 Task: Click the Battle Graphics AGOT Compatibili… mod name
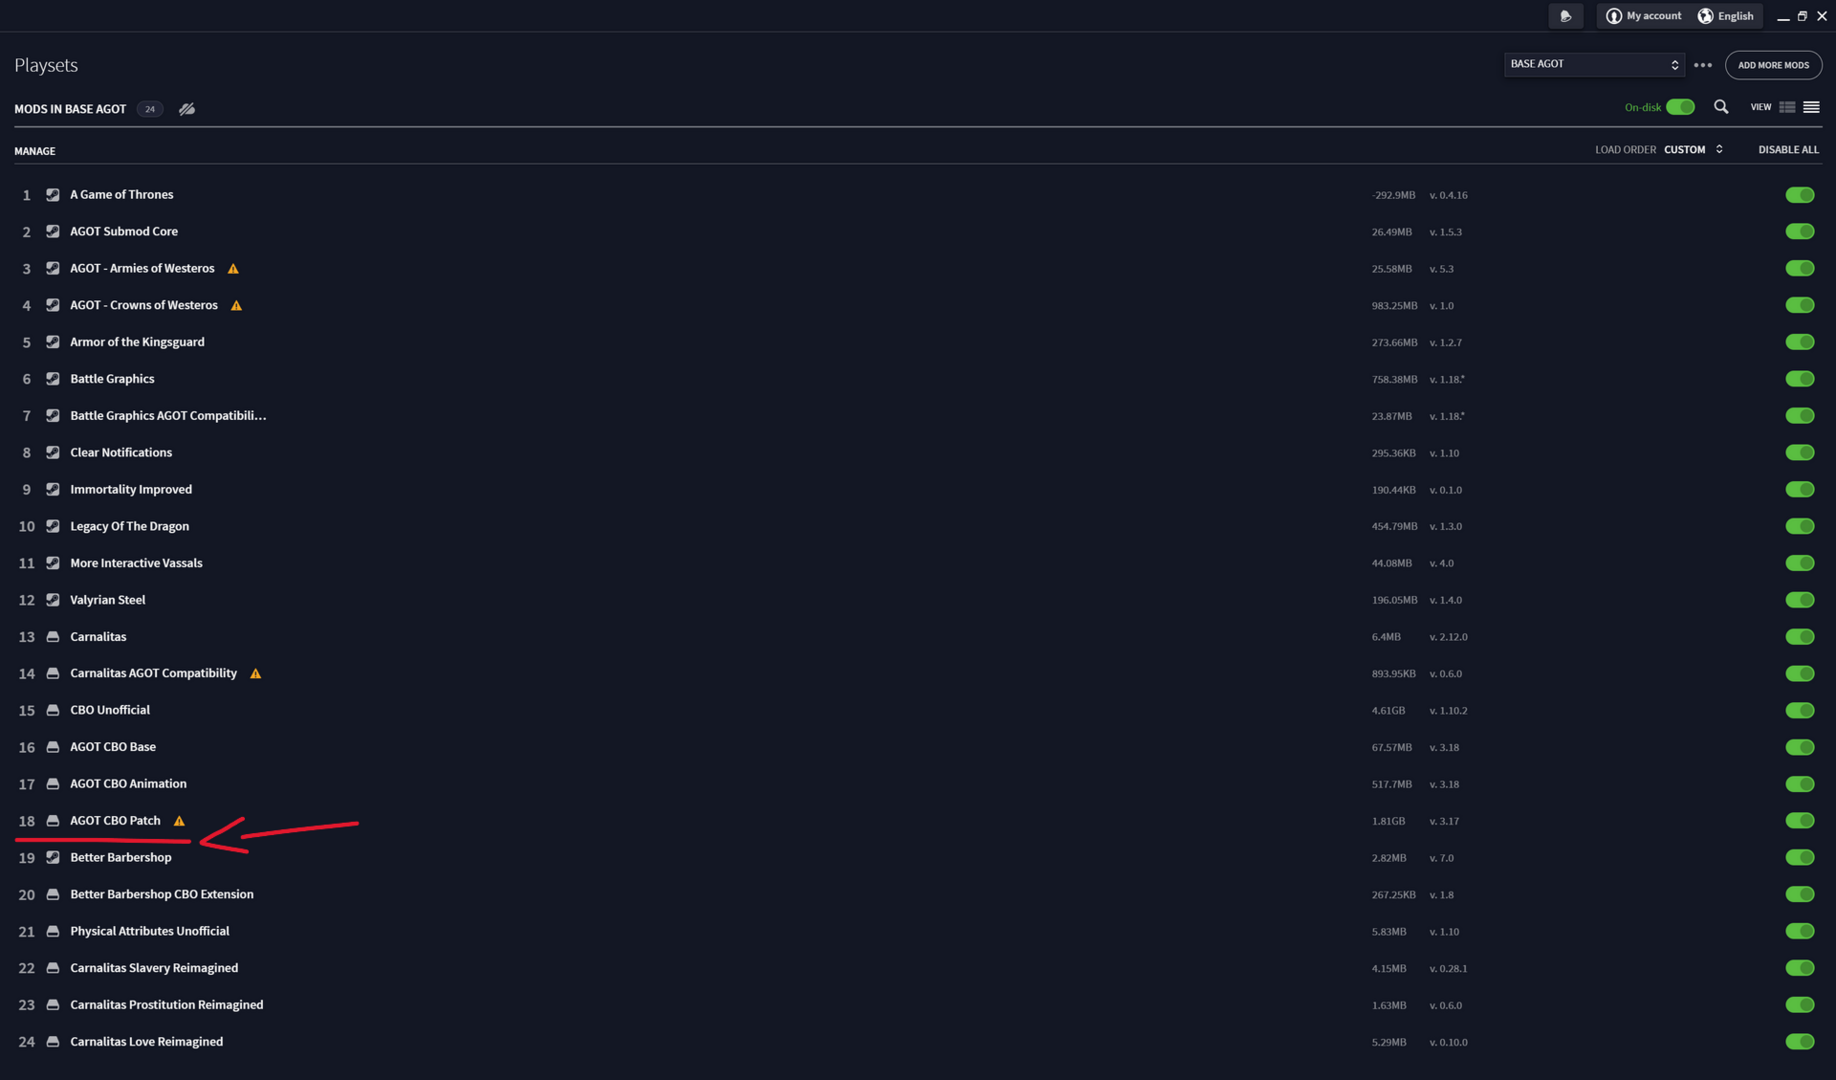click(x=168, y=416)
